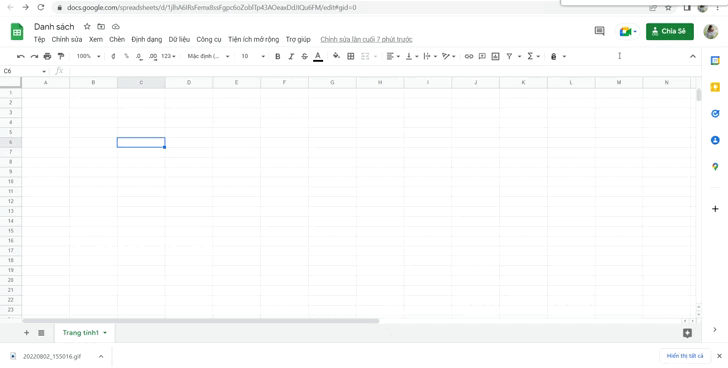Open the Định dạng menu
Viewport: 728px width, 368px height.
coord(147,39)
